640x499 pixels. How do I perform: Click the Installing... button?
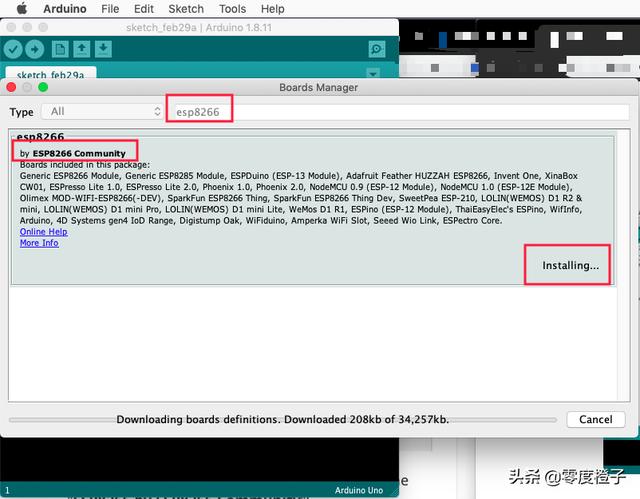pos(570,265)
